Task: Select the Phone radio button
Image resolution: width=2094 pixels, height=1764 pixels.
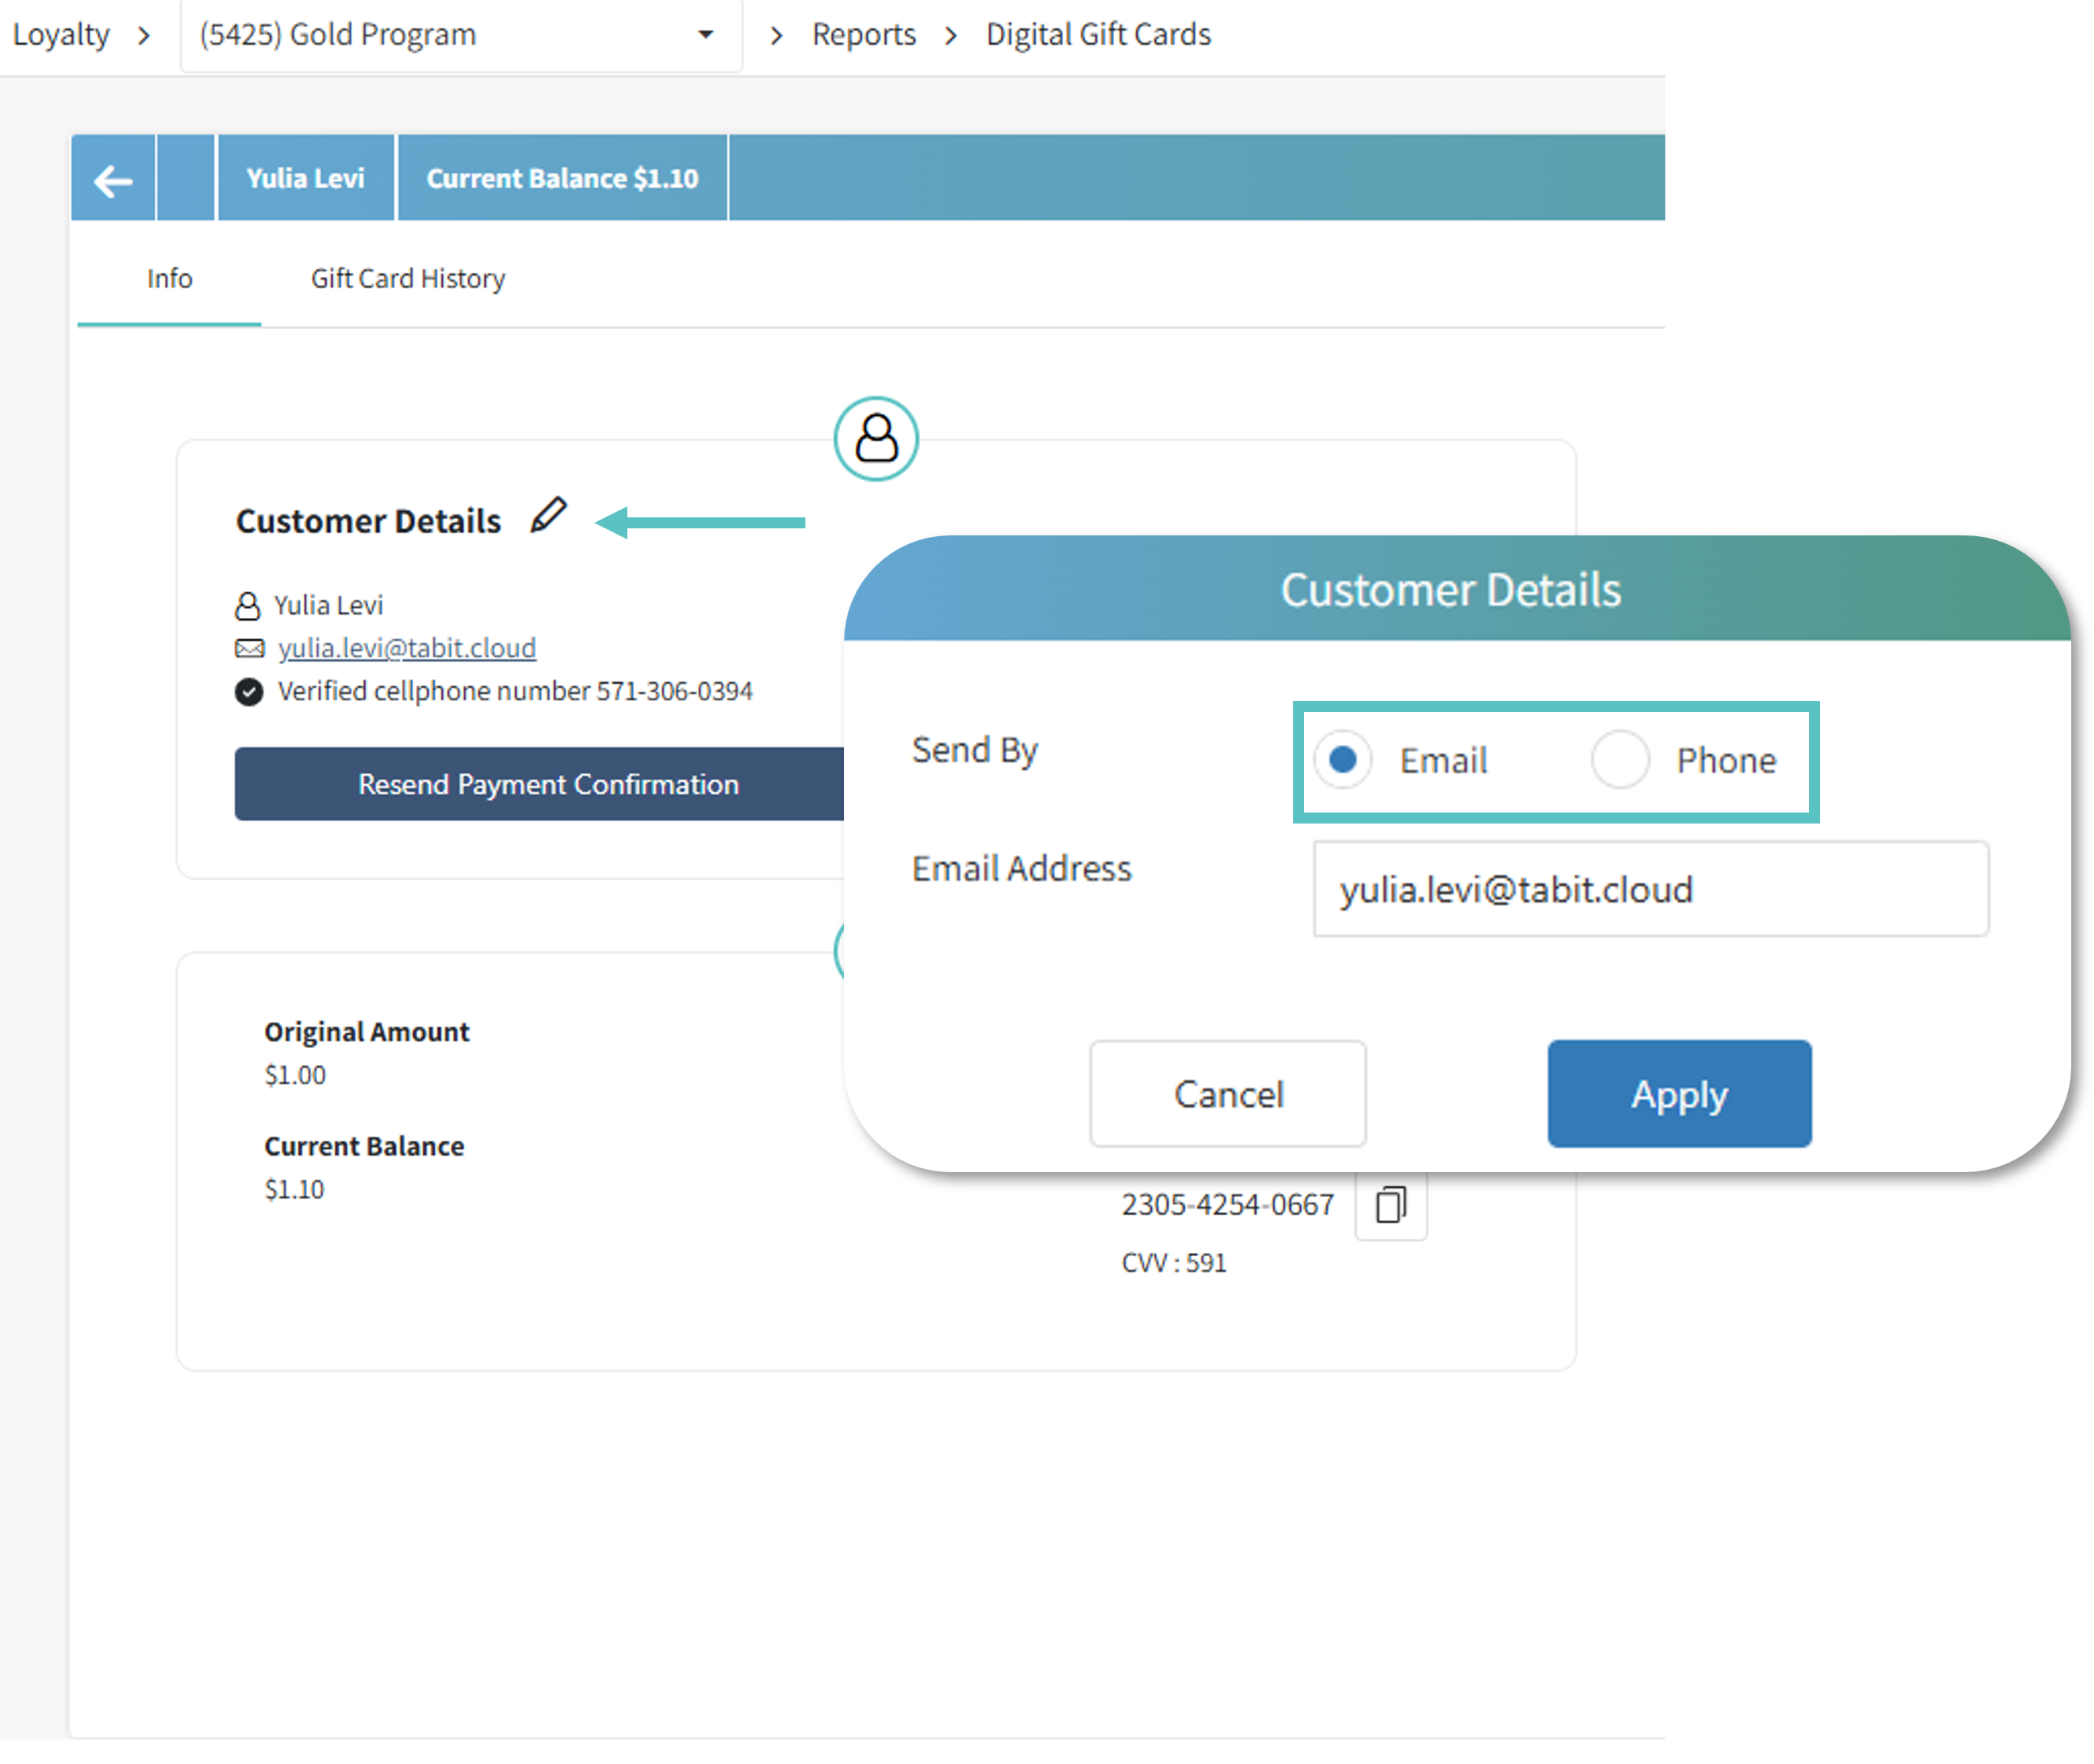Action: click(x=1620, y=760)
